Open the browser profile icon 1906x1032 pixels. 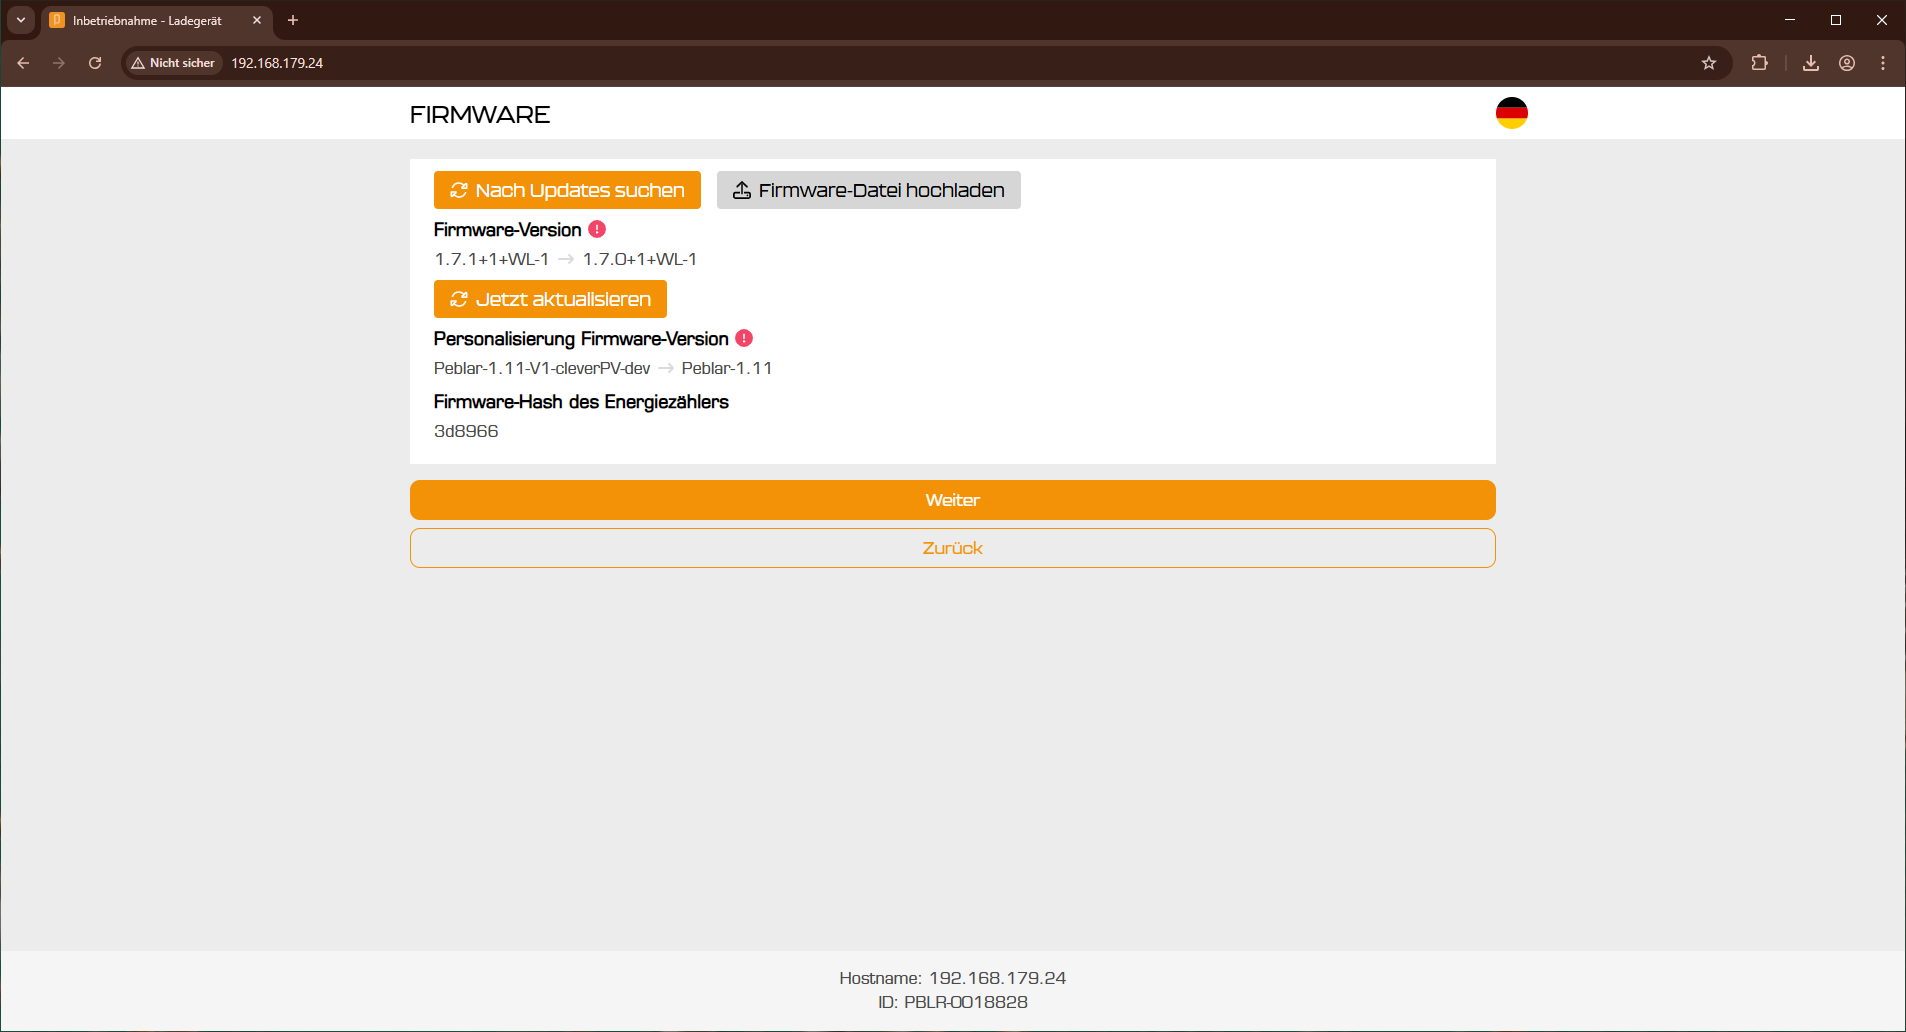(1847, 63)
